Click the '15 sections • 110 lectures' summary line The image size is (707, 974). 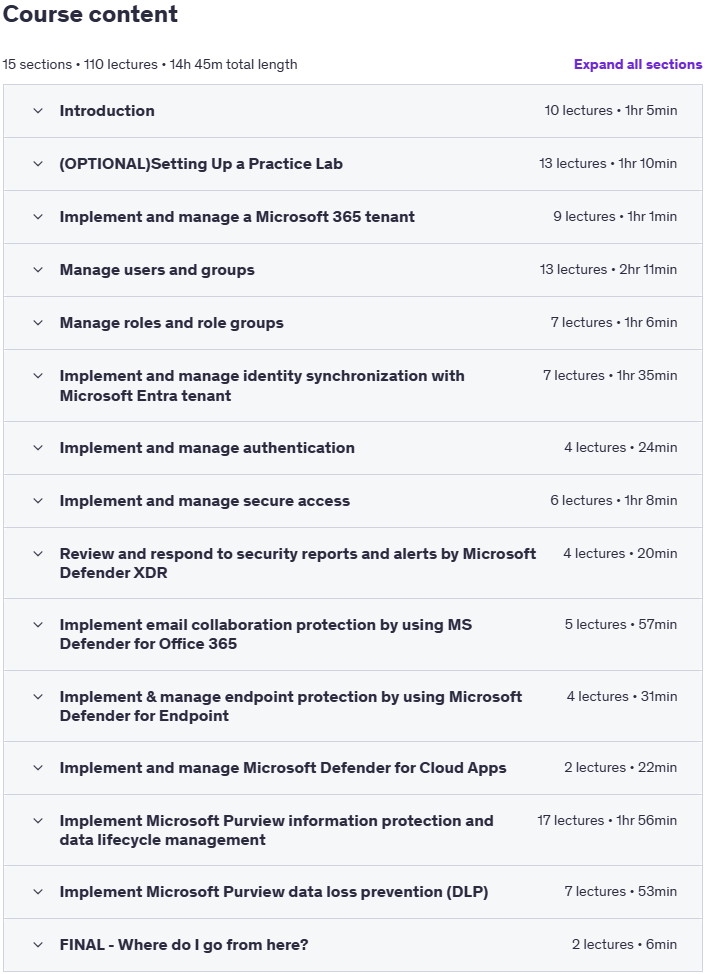(150, 65)
